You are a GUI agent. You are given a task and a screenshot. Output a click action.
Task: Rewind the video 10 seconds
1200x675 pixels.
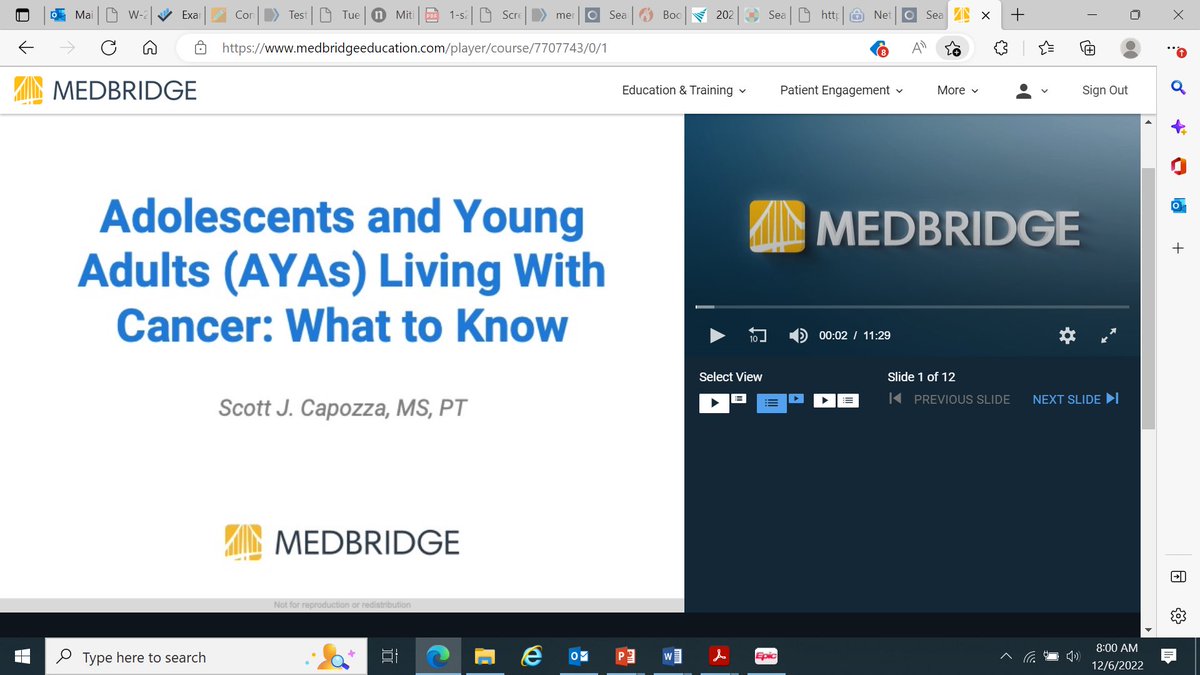click(757, 336)
